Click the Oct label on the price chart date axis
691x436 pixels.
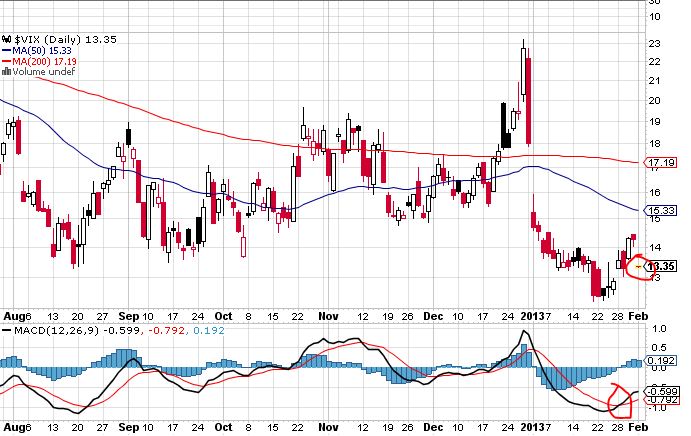[x=223, y=317]
